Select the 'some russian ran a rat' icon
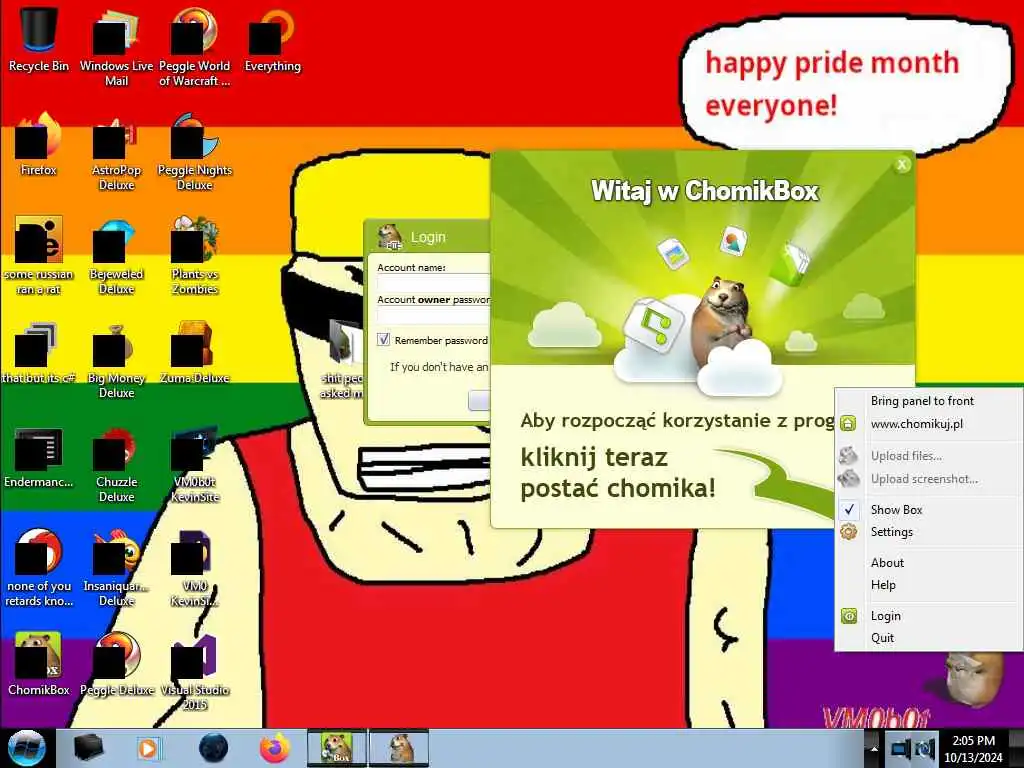Viewport: 1024px width, 768px height. (x=39, y=255)
